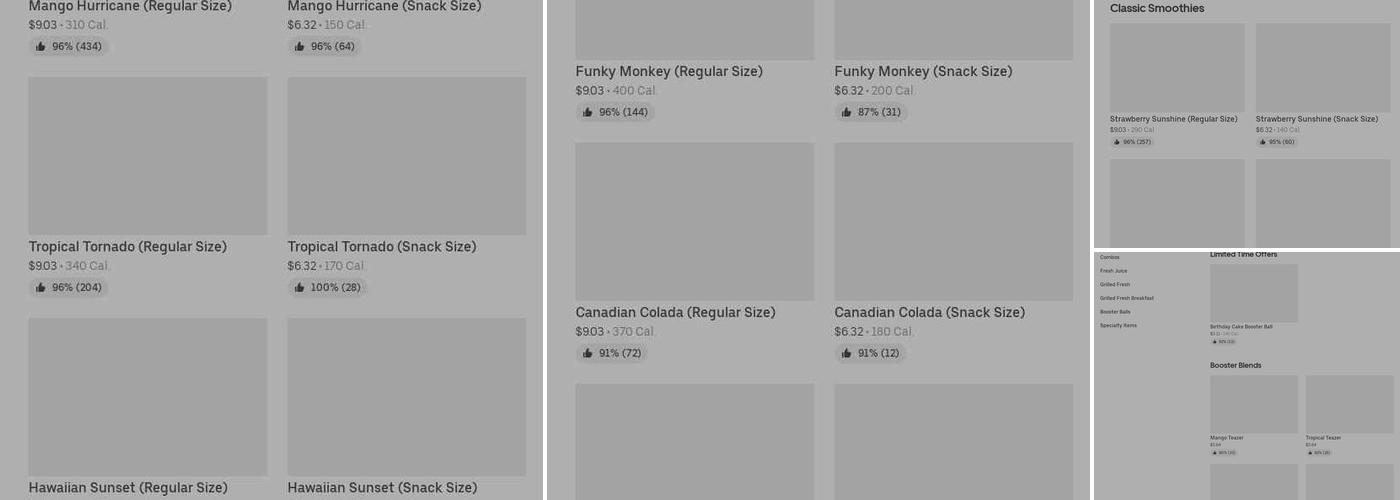This screenshot has height=500, width=1400.
Task: Open the Specialty Items category
Action: coord(1118,326)
